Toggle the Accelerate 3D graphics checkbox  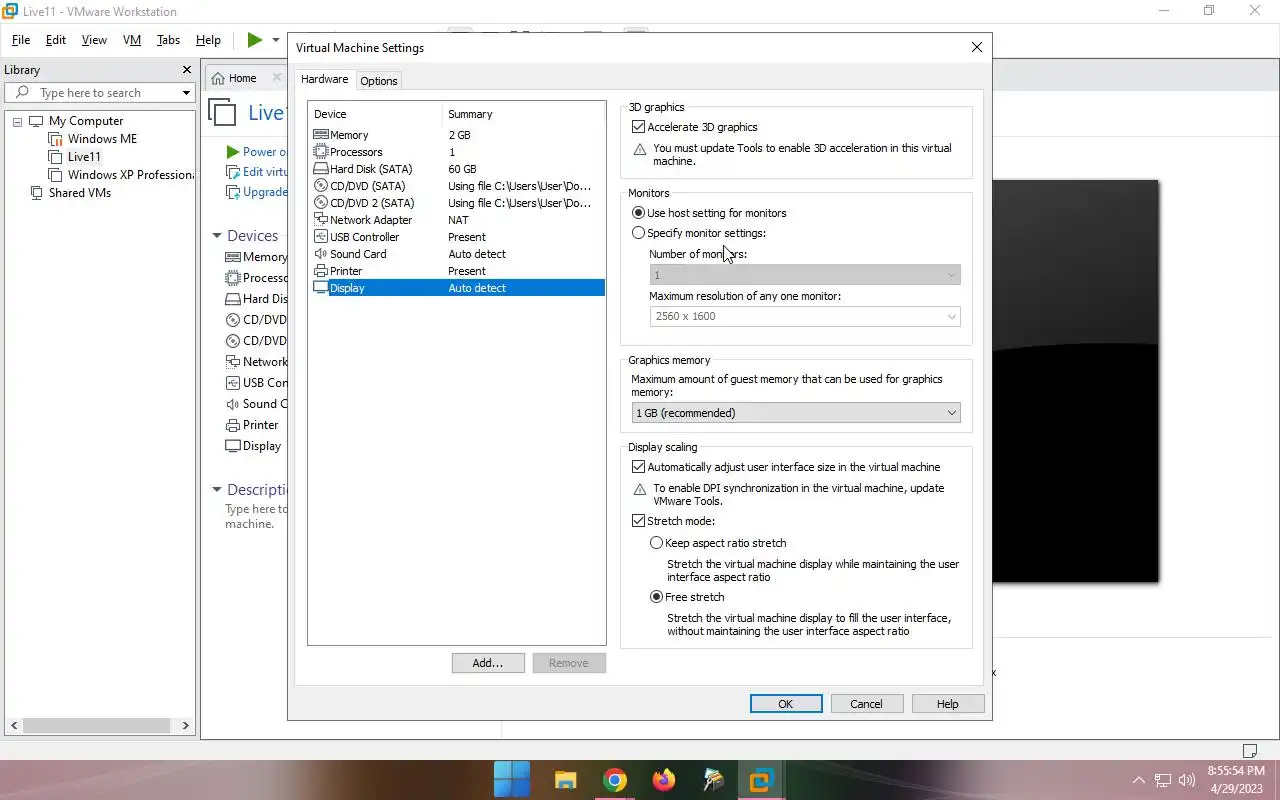(x=638, y=127)
